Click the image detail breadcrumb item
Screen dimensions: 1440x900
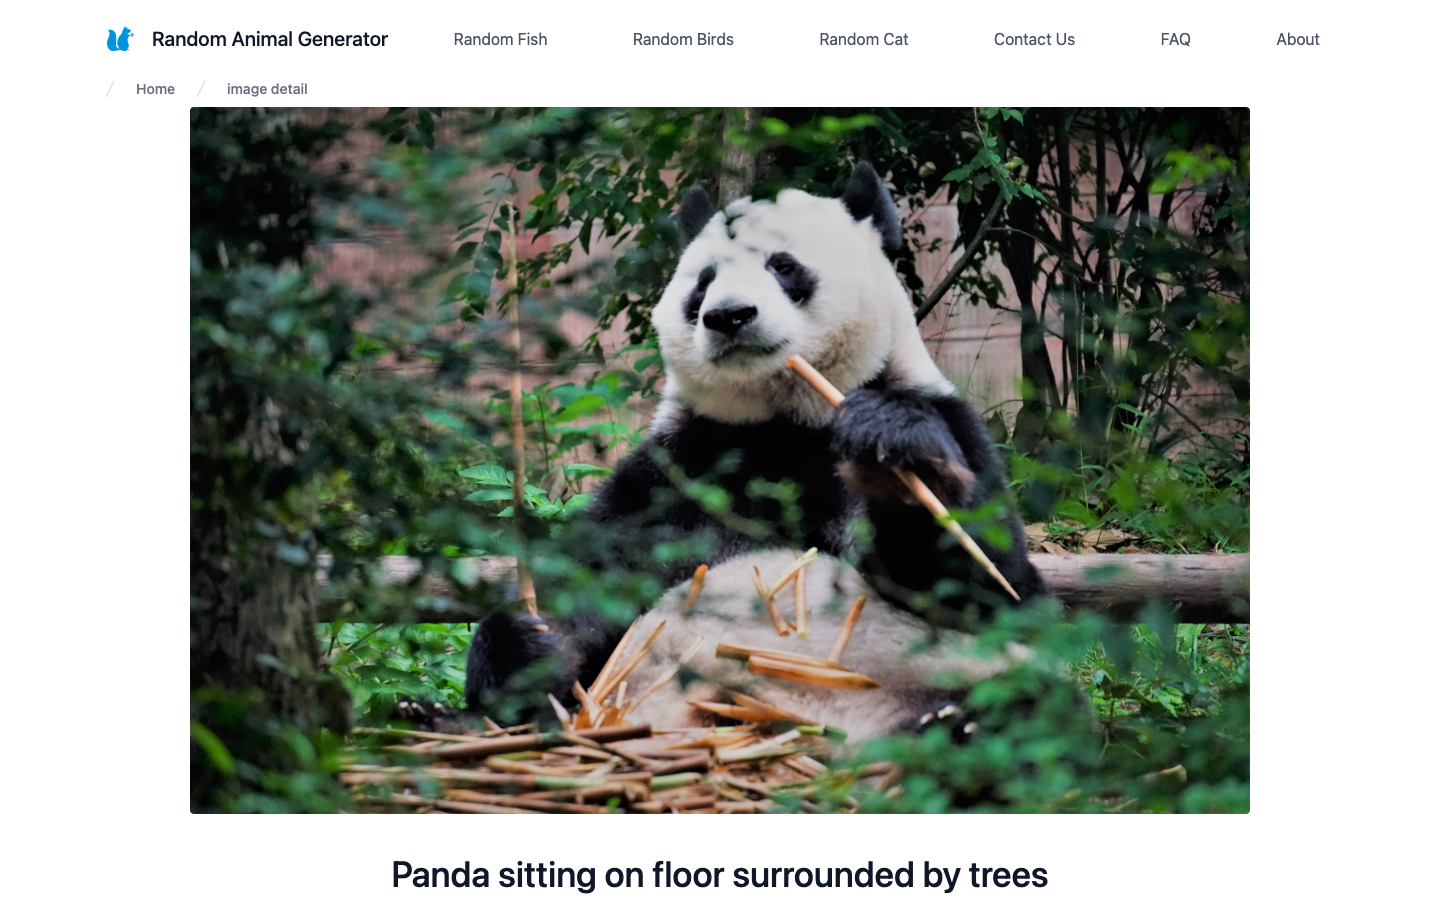[267, 89]
